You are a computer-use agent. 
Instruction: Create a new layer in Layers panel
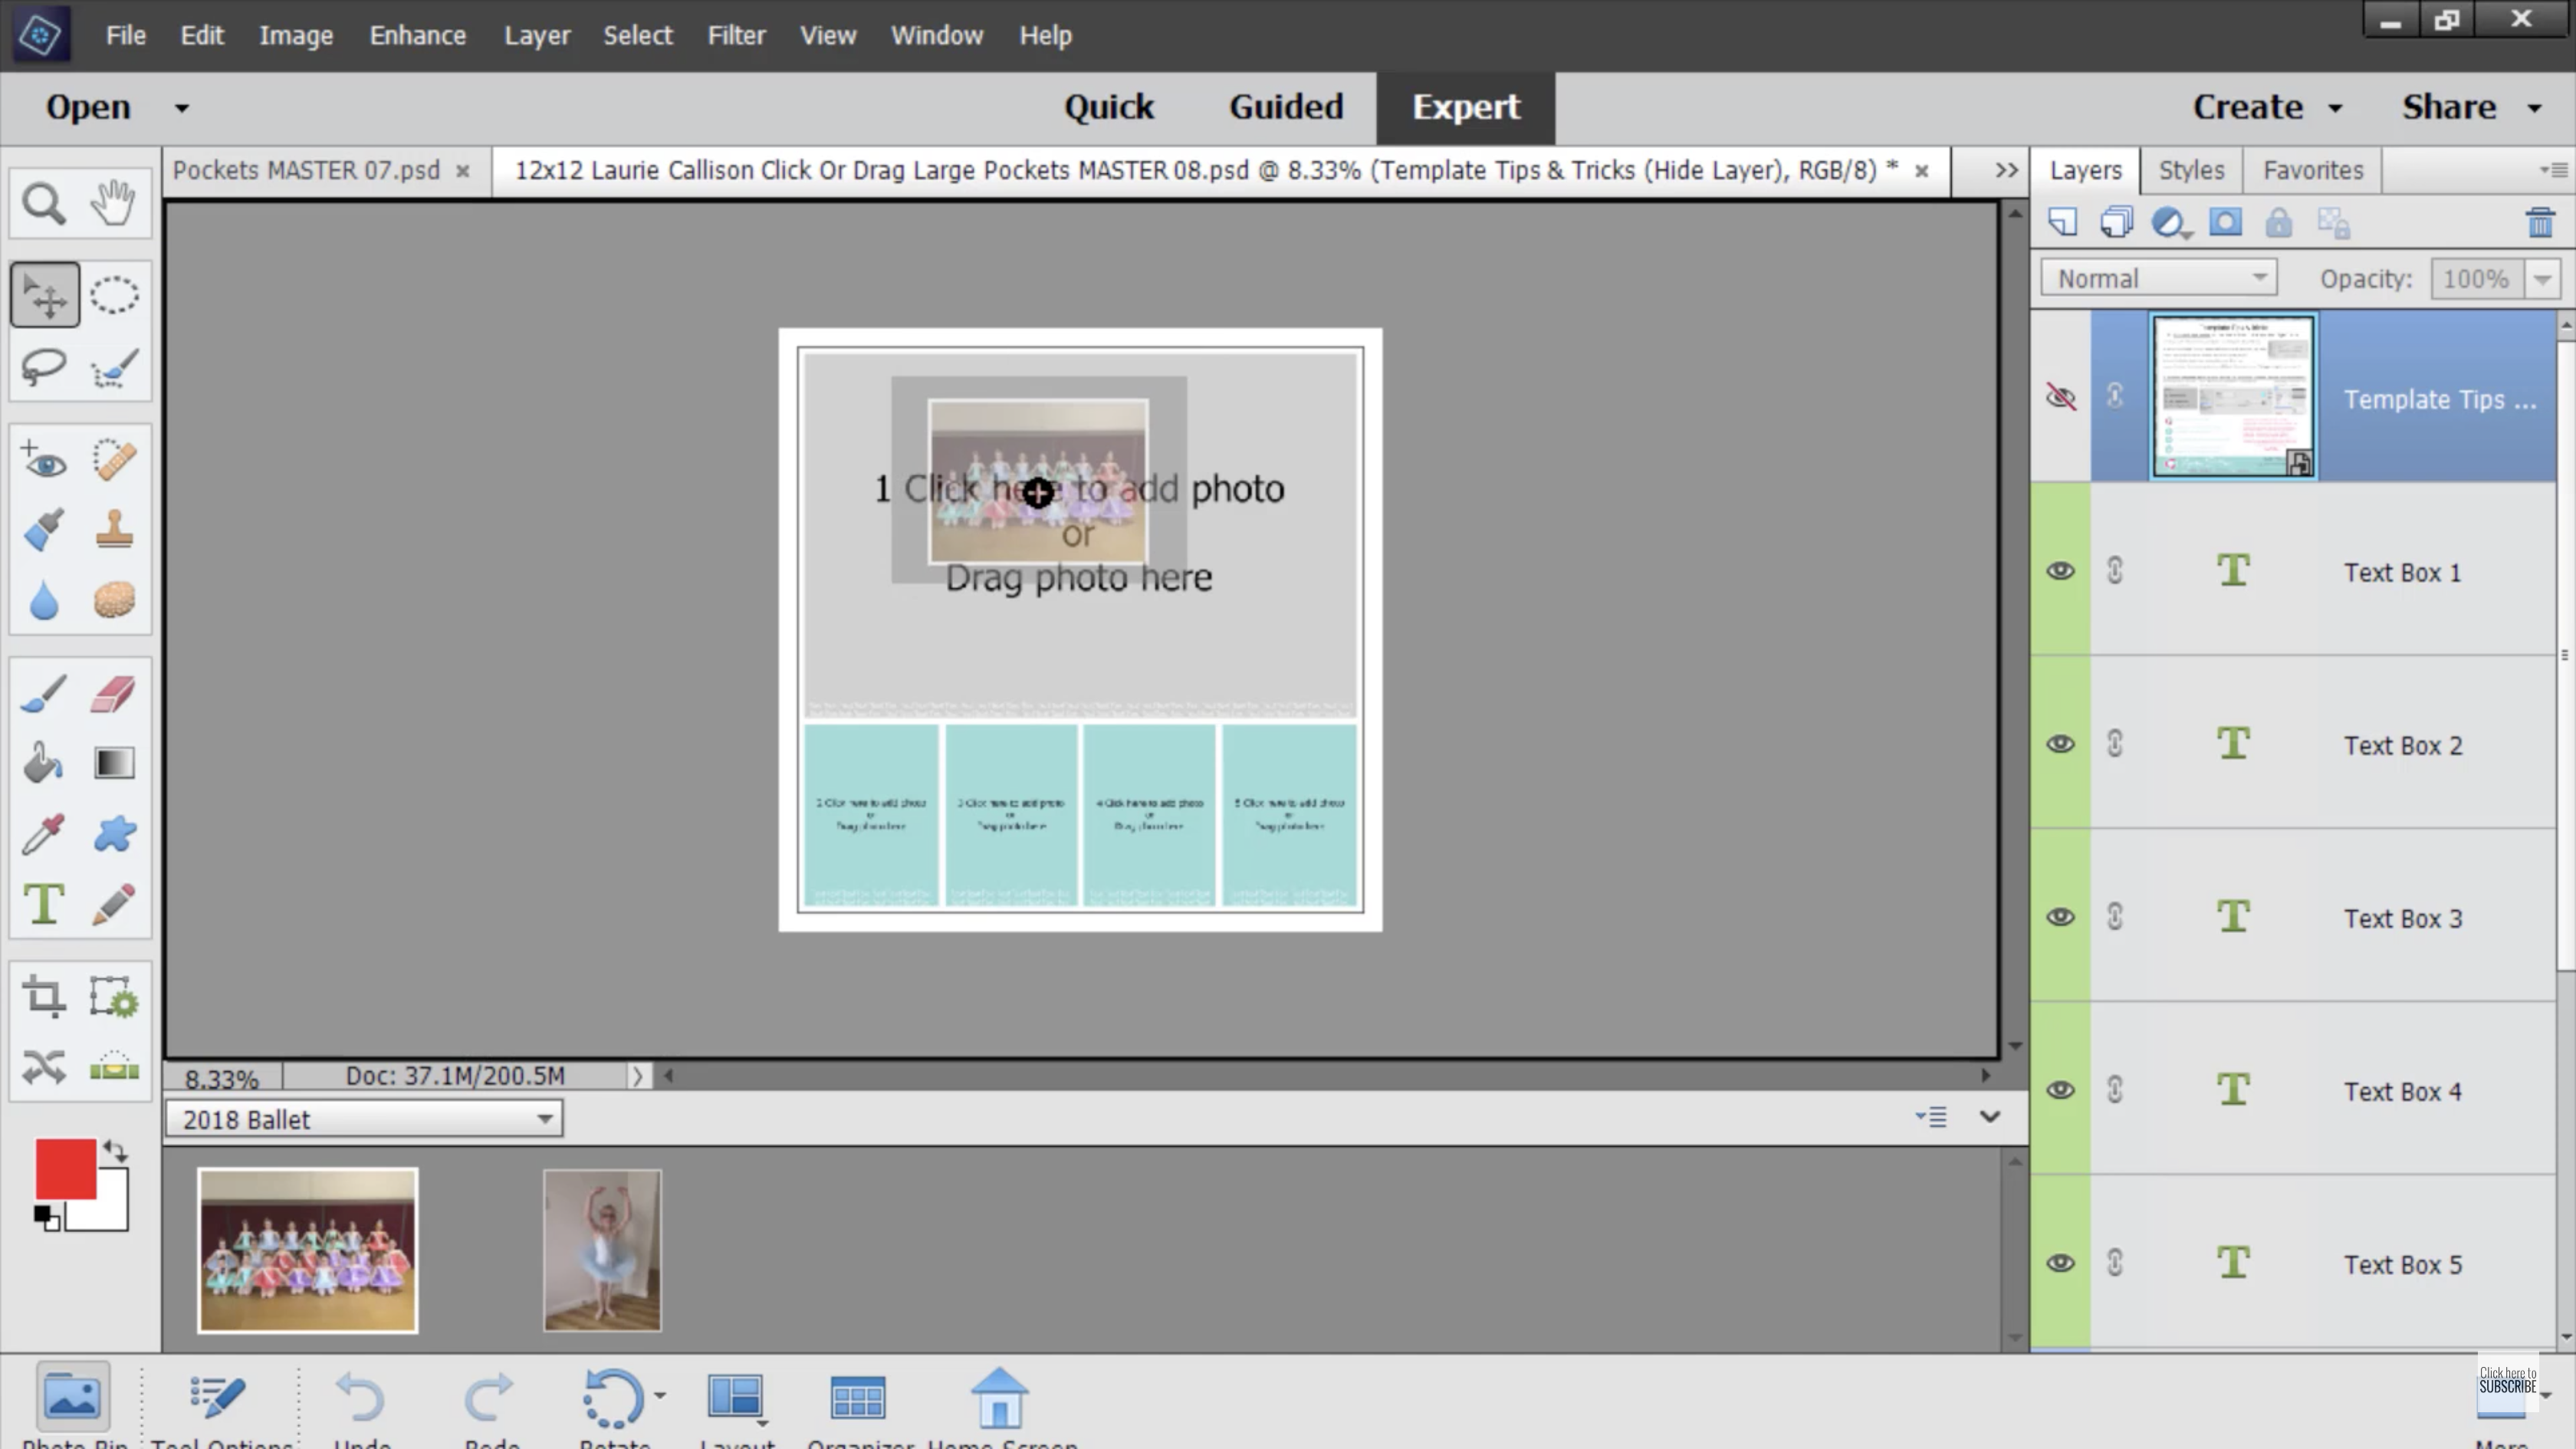[x=2062, y=222]
